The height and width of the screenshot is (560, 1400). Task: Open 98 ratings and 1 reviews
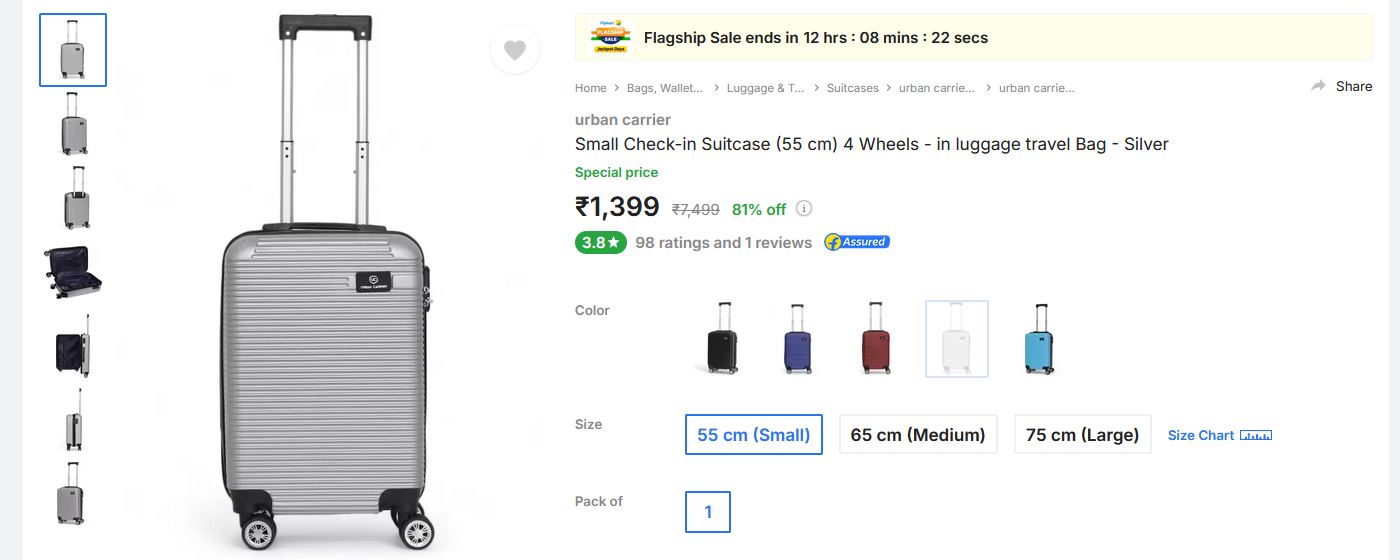(723, 242)
